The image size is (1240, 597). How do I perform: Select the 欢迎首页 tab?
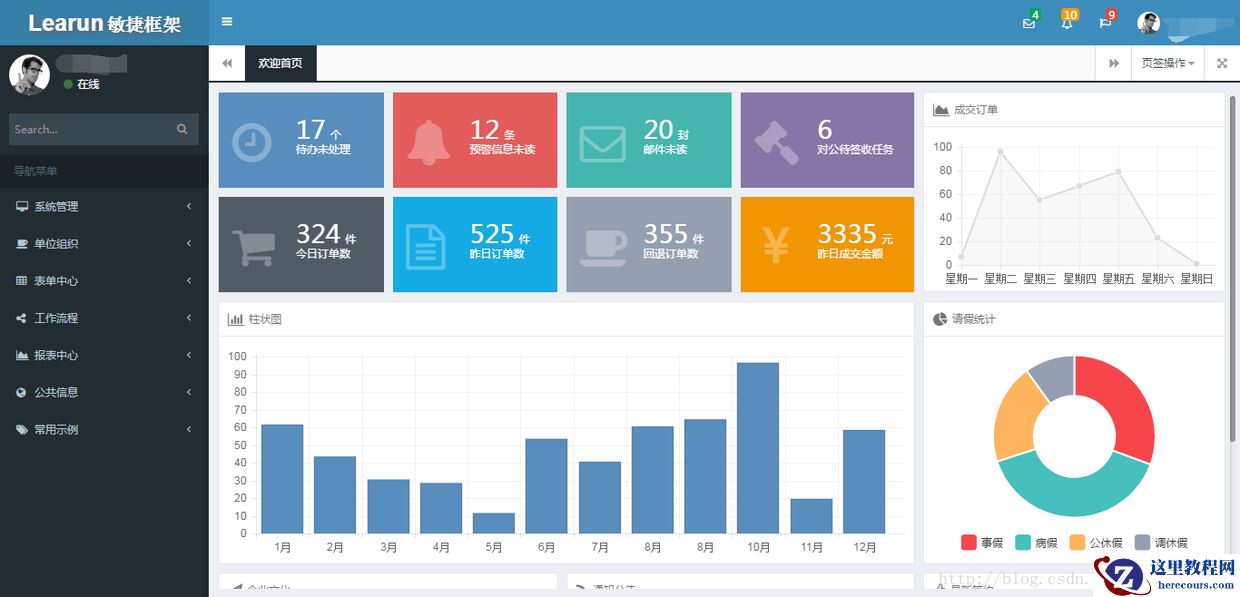tap(281, 63)
